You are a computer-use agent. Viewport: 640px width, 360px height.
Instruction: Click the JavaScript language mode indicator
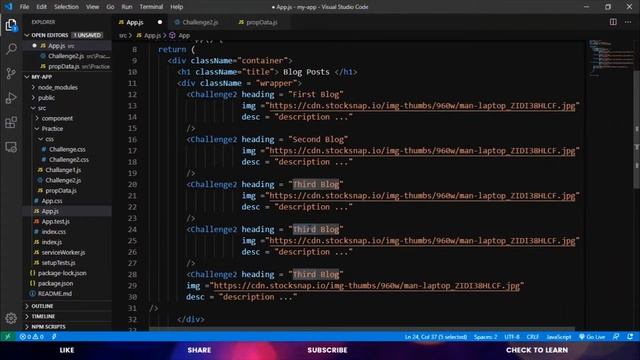point(558,337)
